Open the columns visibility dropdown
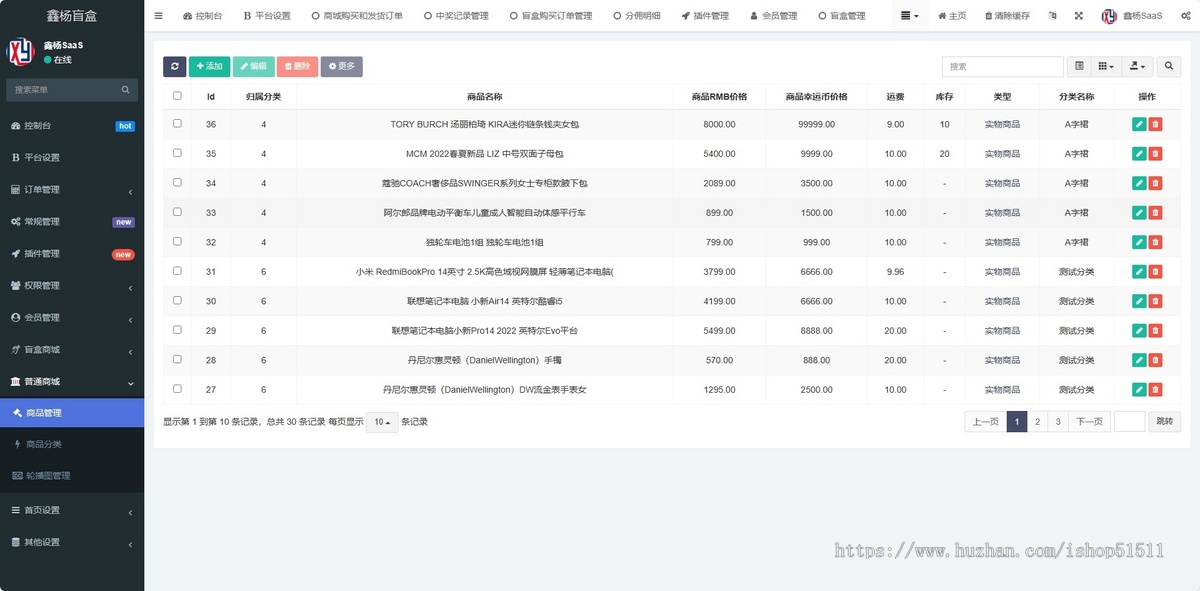This screenshot has height=591, width=1200. [x=1106, y=66]
